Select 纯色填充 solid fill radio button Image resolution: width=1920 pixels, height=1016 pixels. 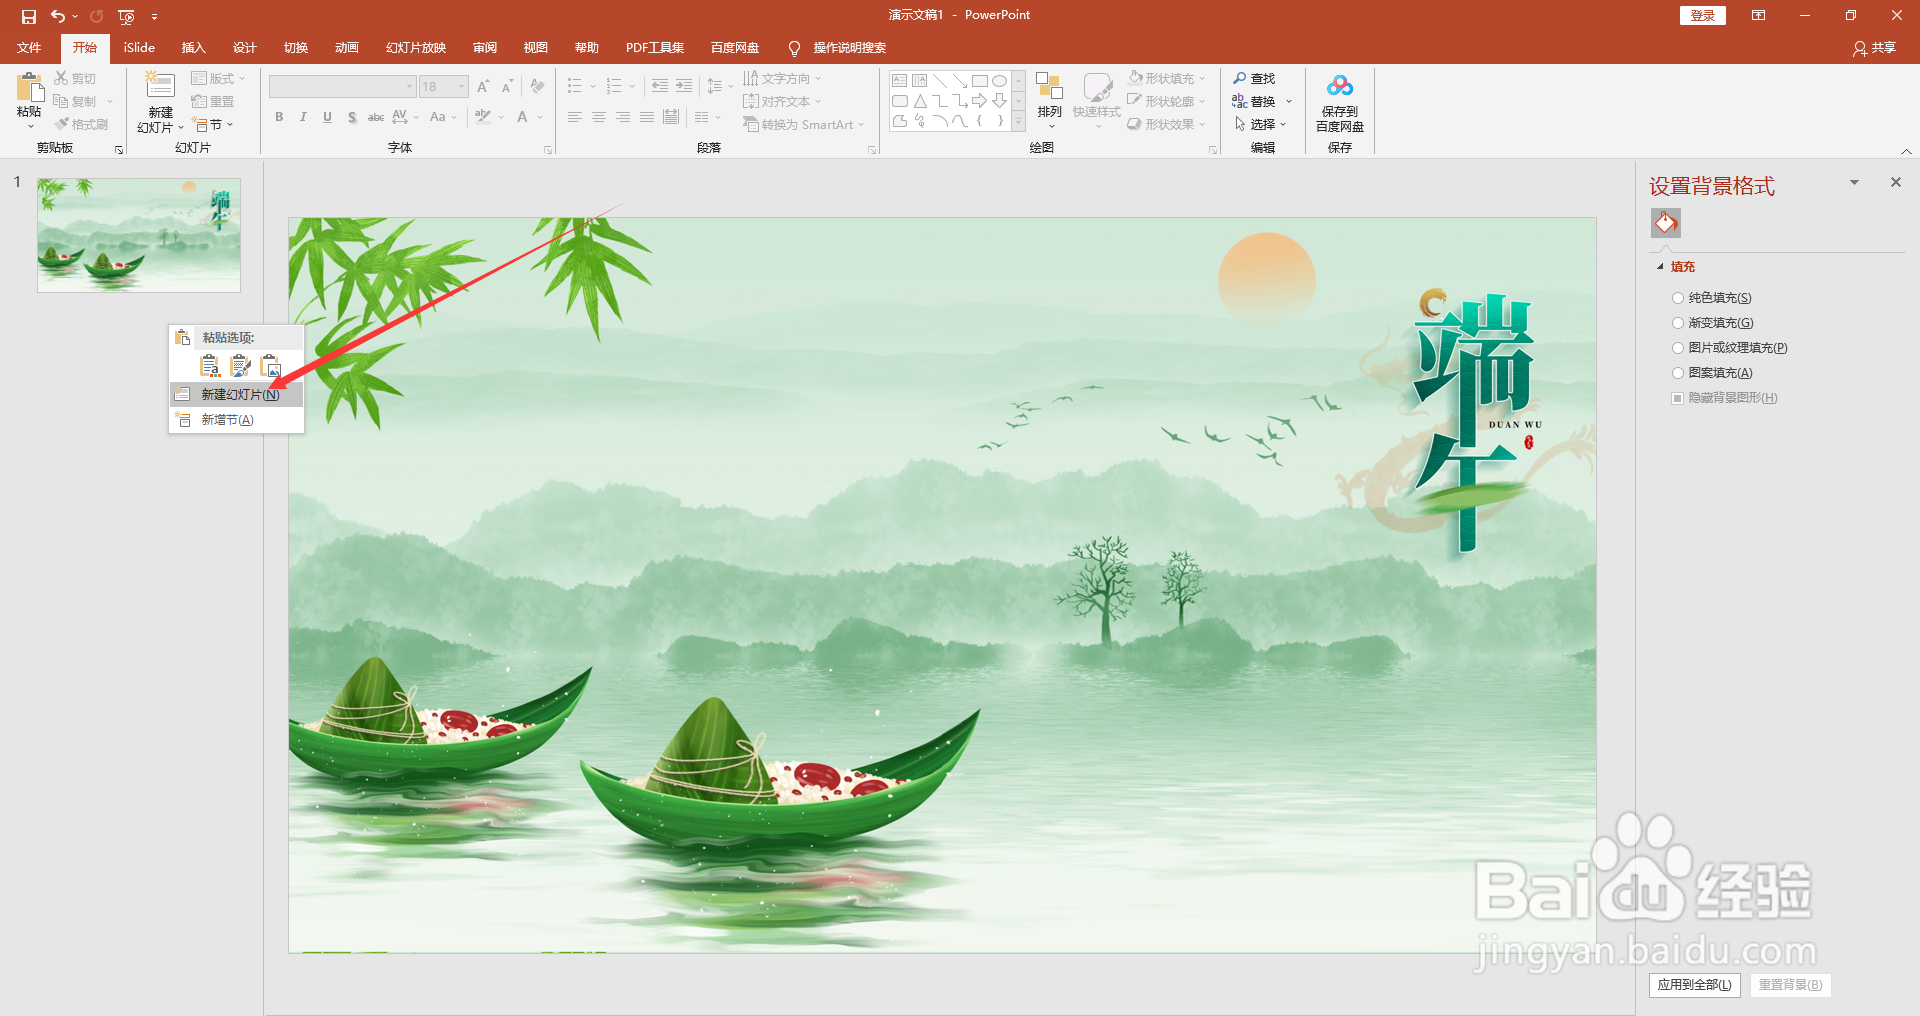1678,298
